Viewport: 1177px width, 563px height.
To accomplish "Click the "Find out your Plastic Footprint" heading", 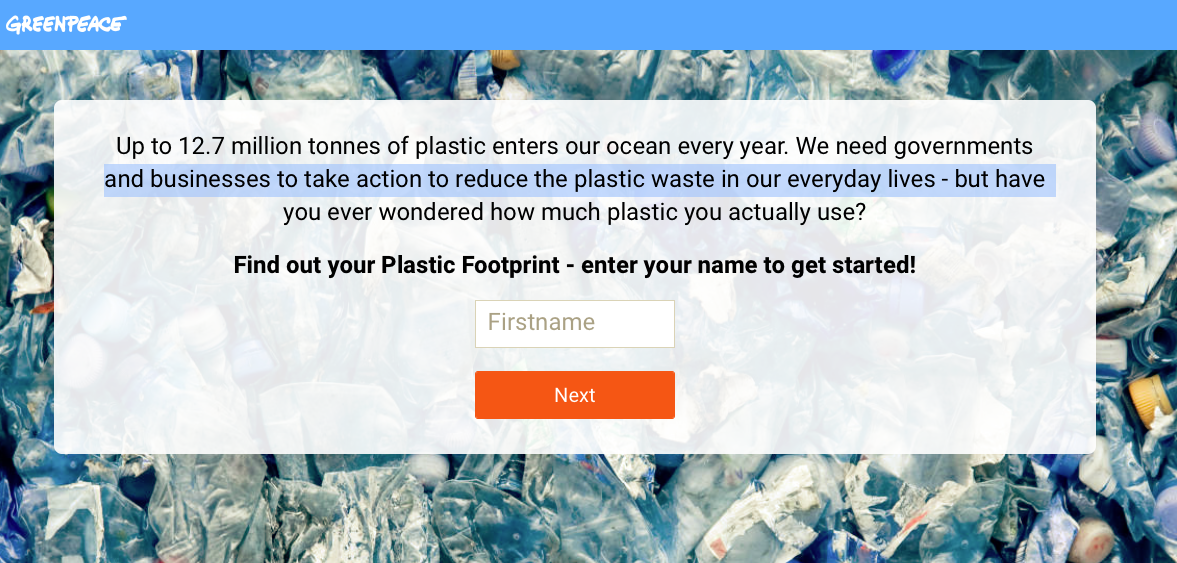I will pyautogui.click(x=574, y=265).
